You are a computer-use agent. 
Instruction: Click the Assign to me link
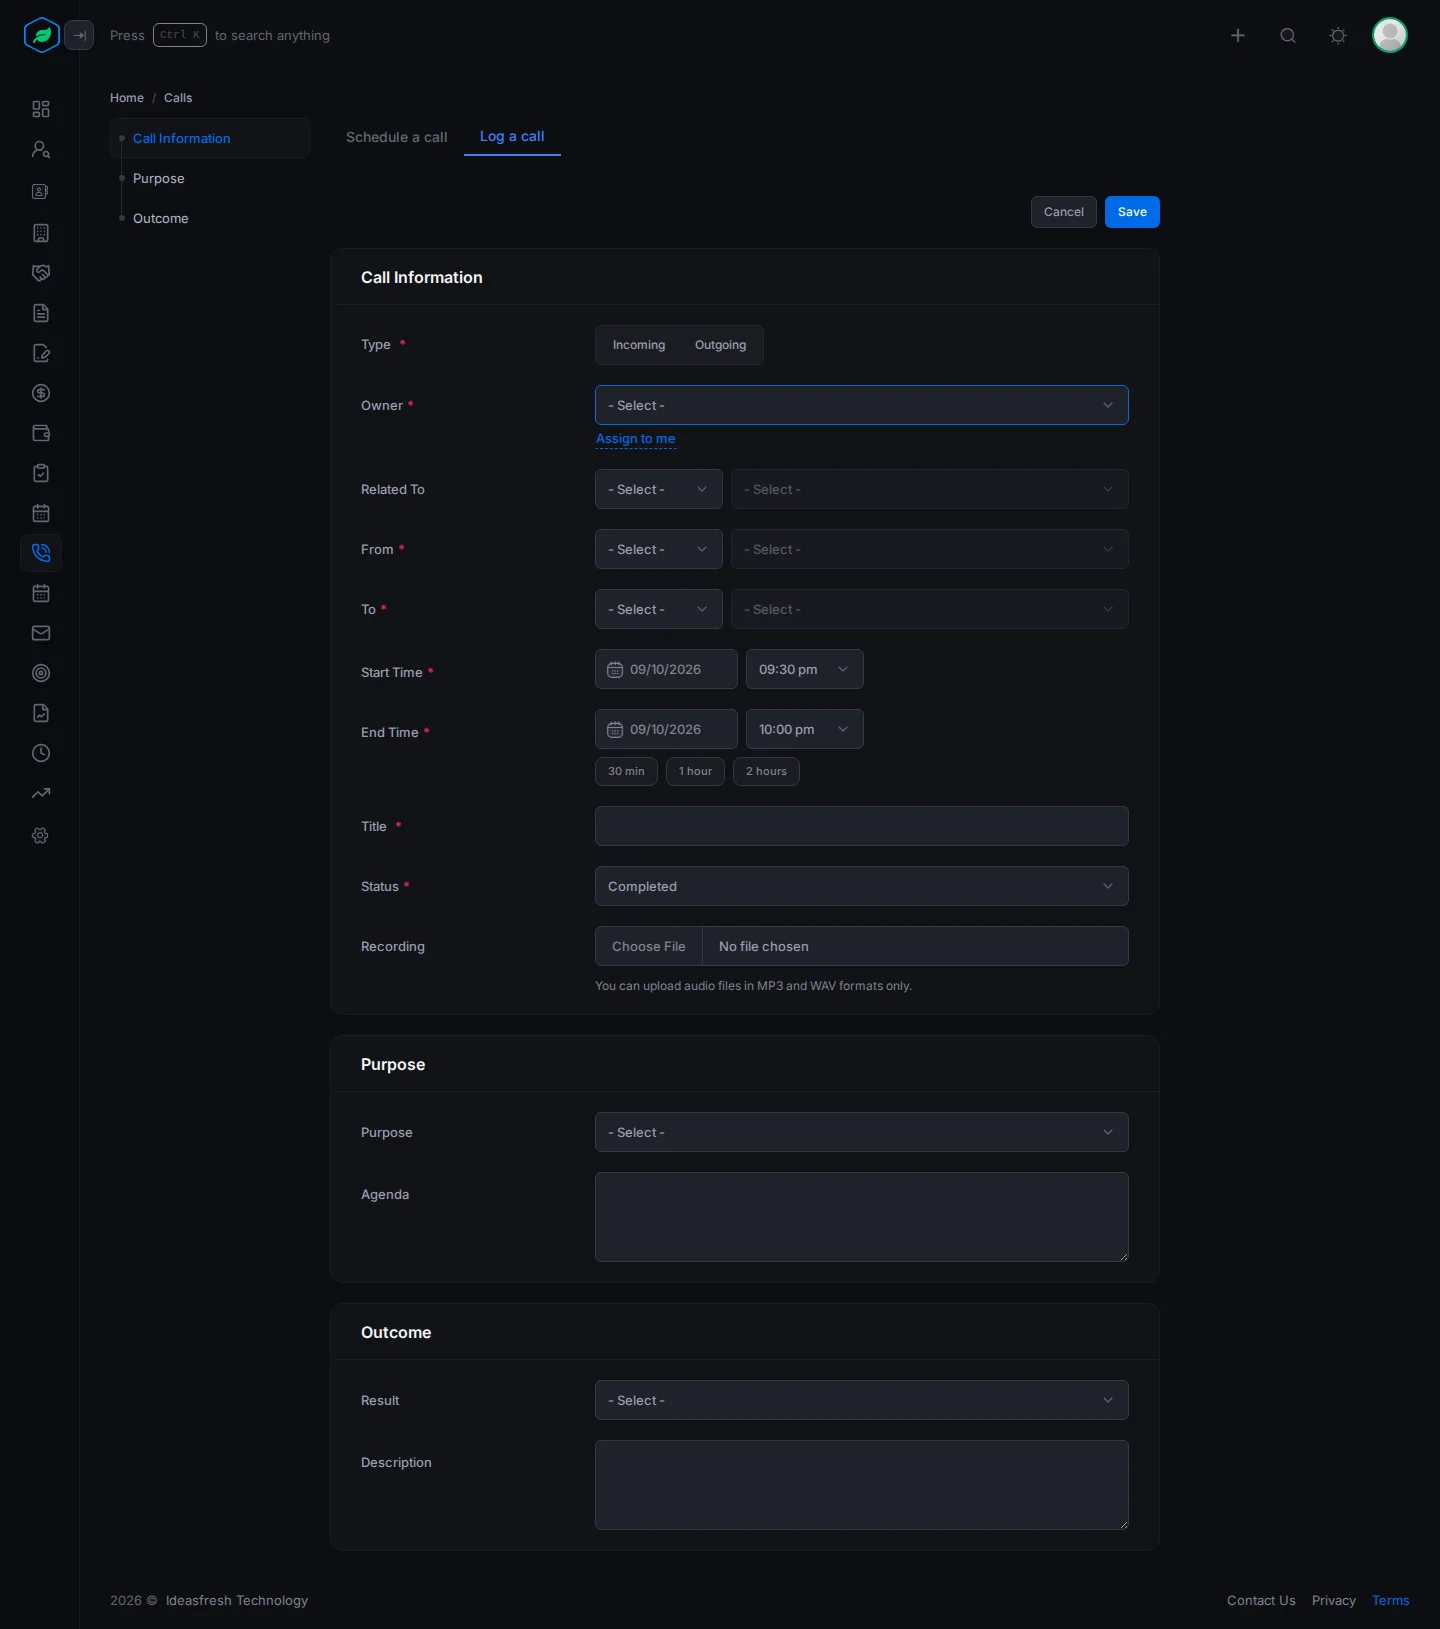(636, 439)
